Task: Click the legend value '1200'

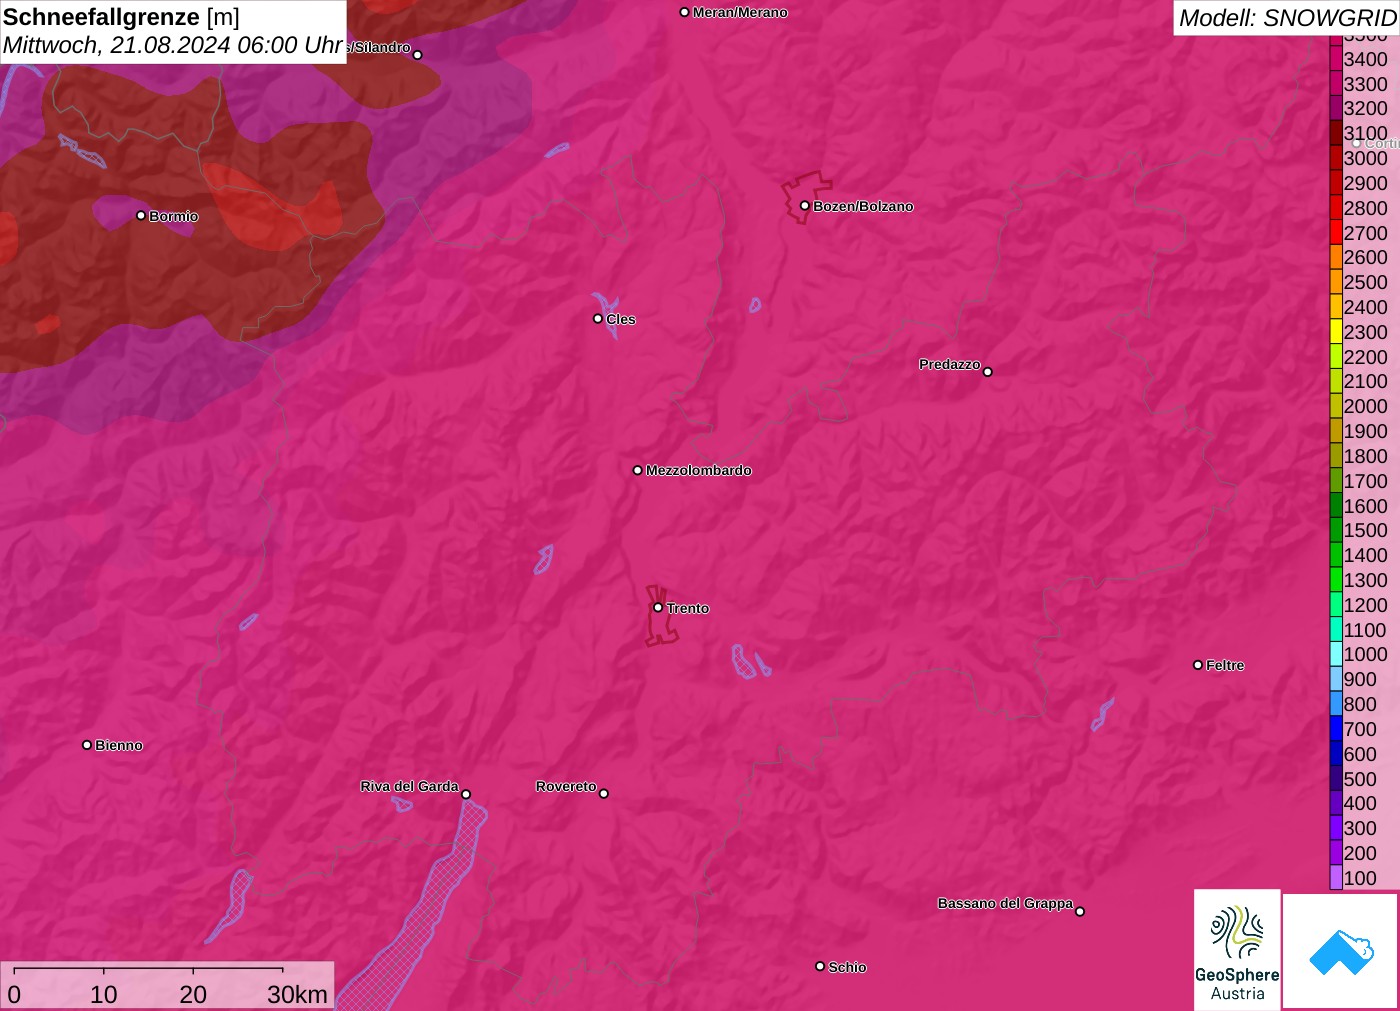Action: (1366, 605)
